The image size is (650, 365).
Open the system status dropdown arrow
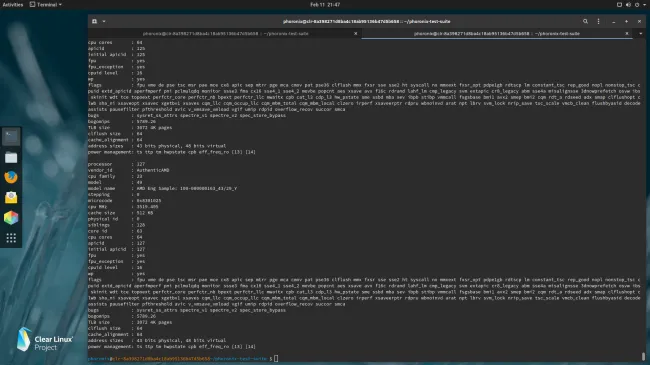(x=645, y=5)
